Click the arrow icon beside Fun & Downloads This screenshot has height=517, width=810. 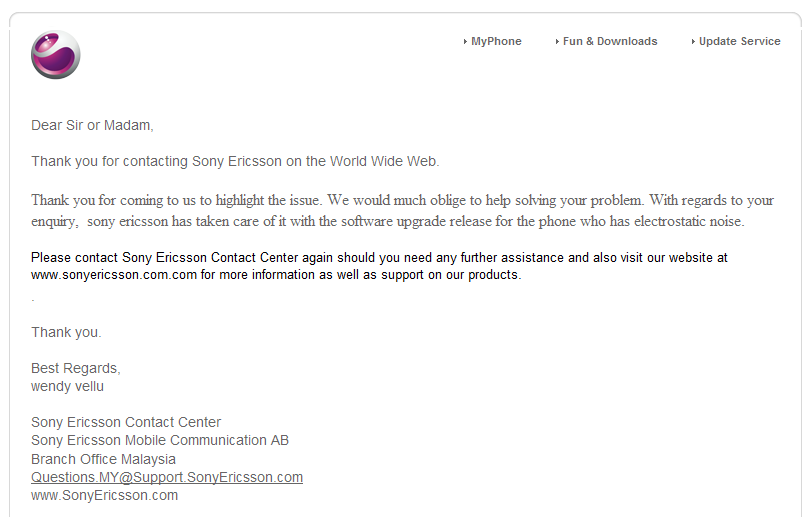click(557, 41)
